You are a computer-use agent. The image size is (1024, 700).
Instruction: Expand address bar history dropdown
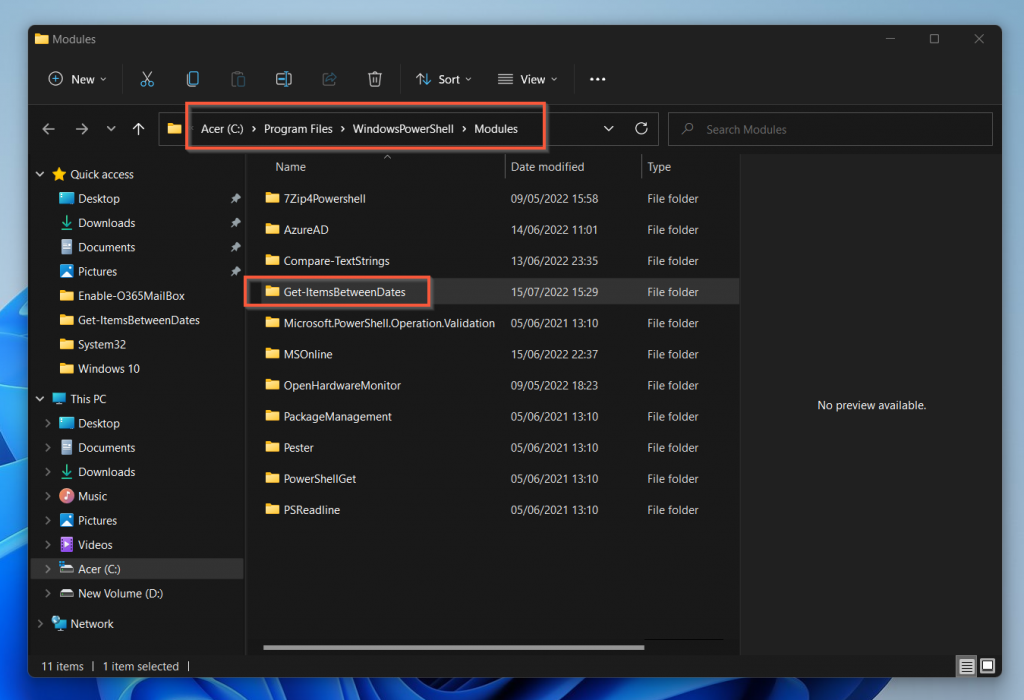[609, 129]
